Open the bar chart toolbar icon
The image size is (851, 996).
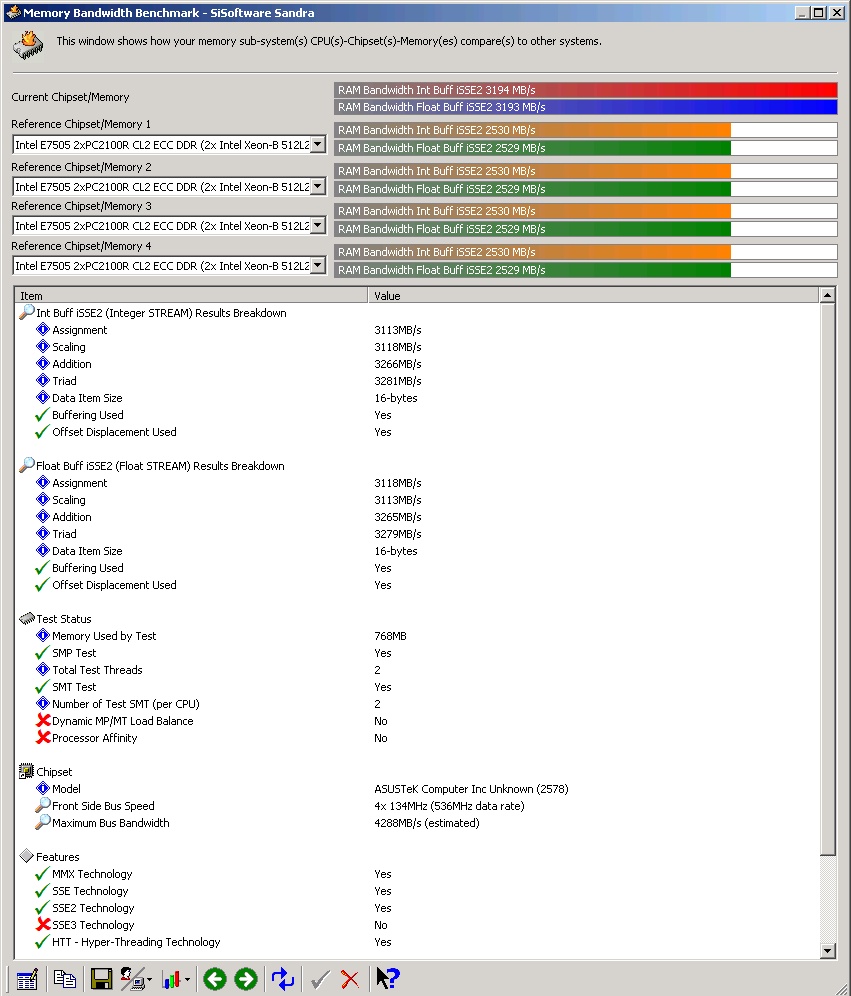171,979
